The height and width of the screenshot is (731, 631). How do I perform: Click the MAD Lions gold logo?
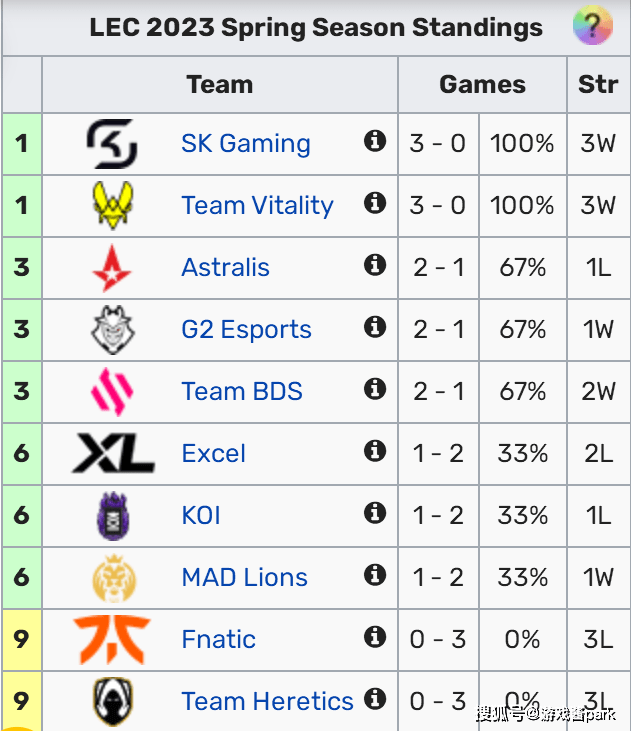(x=111, y=578)
